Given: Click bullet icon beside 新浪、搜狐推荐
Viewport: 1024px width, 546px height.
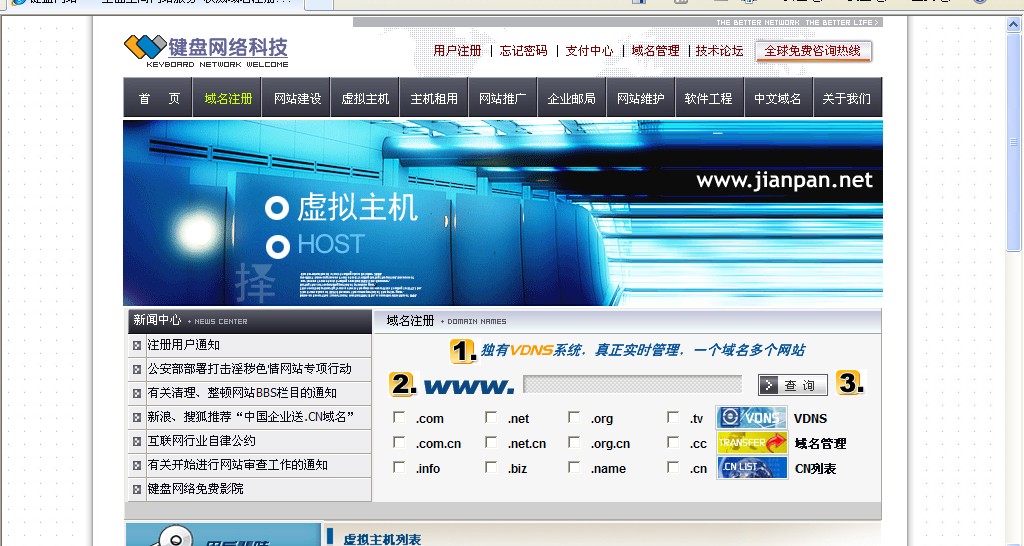Looking at the screenshot, I should tap(136, 417).
